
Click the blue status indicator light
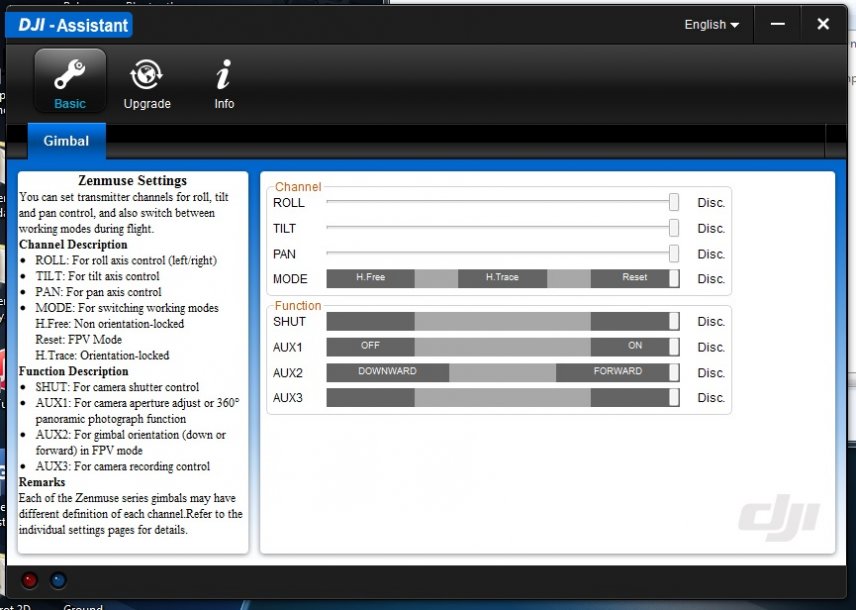coord(58,580)
